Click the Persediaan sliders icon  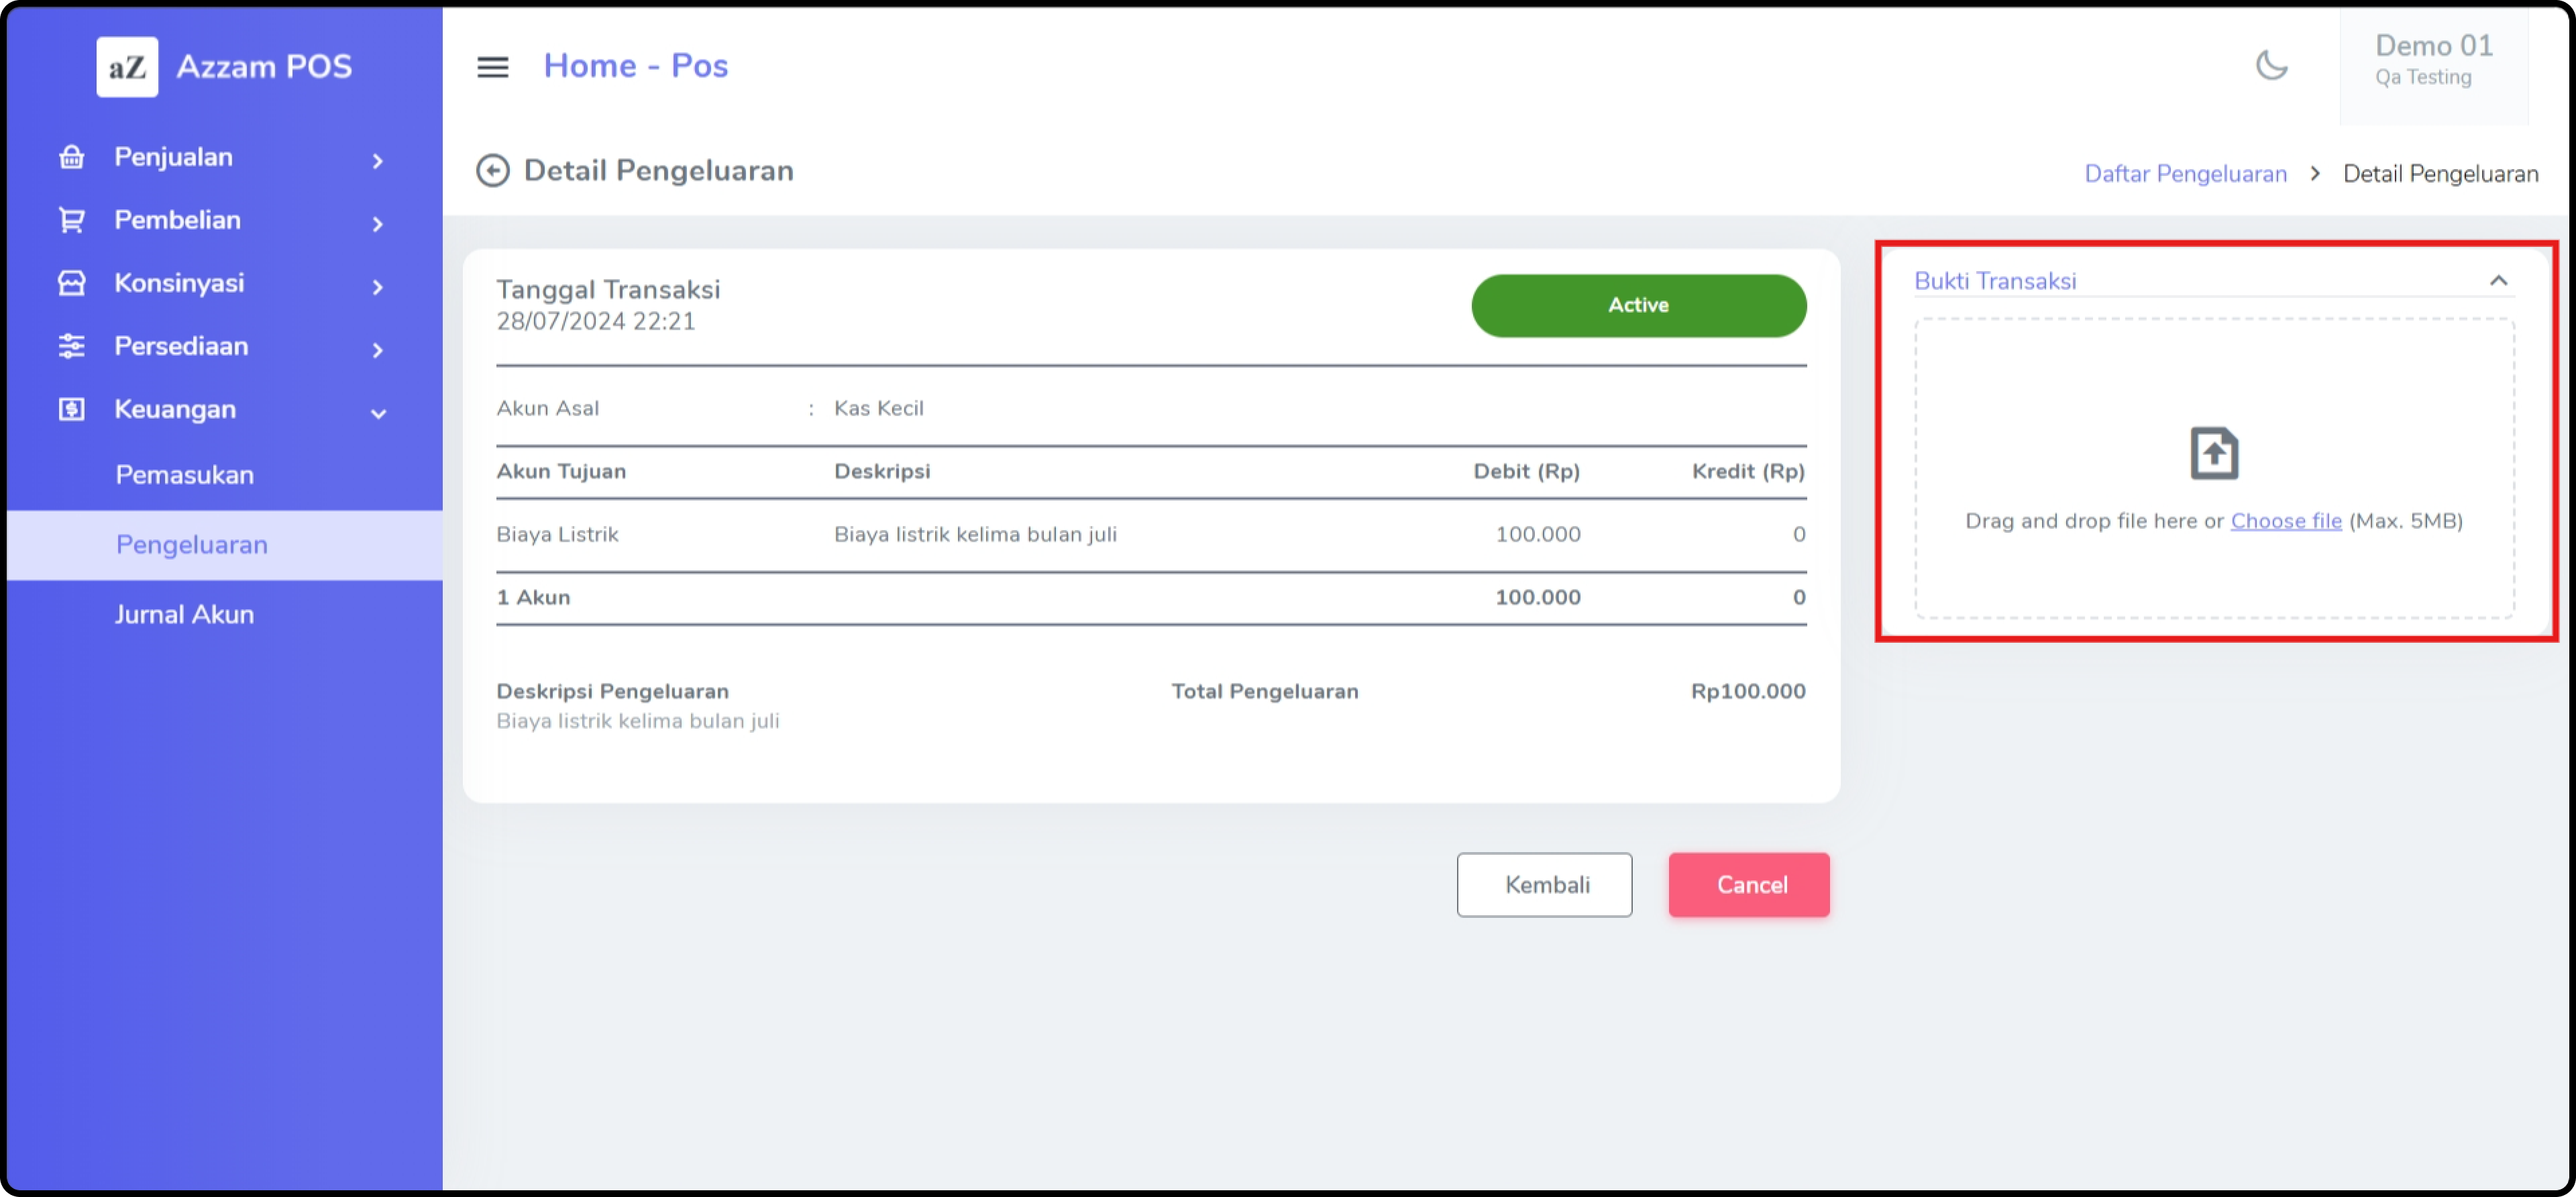(x=71, y=347)
